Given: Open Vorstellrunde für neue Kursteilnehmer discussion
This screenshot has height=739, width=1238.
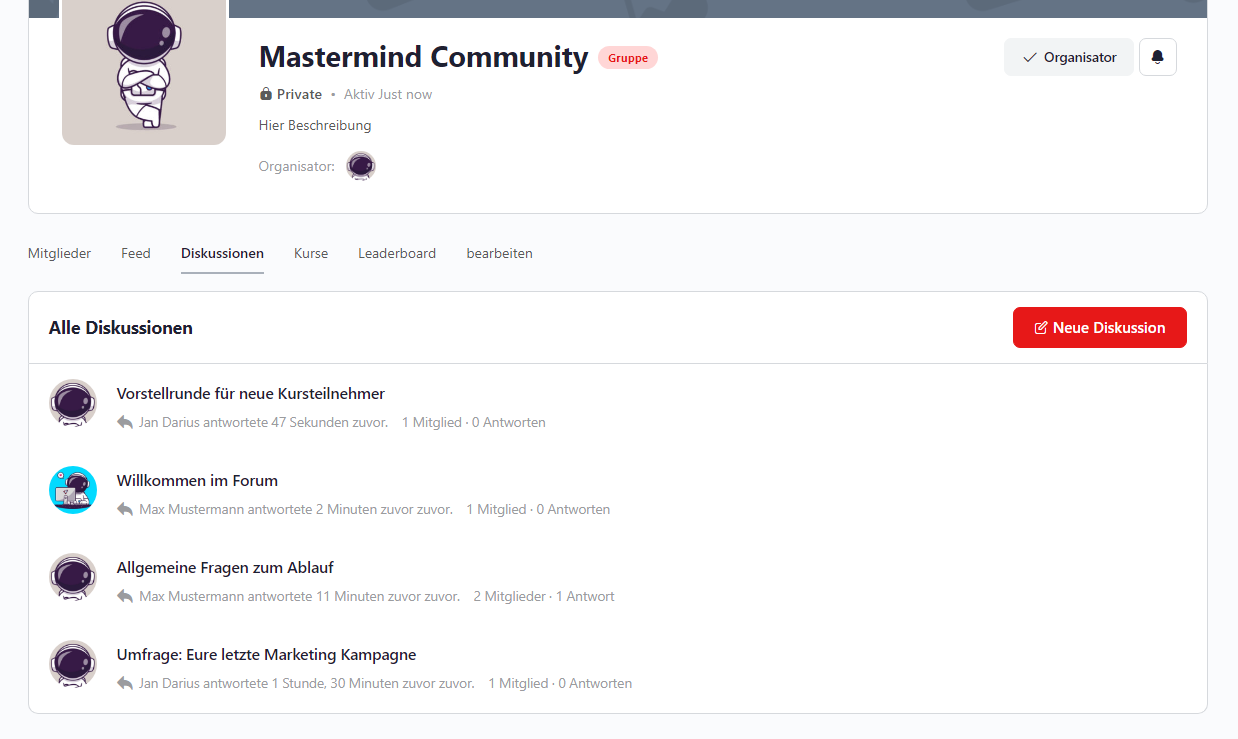Looking at the screenshot, I should click(x=250, y=394).
